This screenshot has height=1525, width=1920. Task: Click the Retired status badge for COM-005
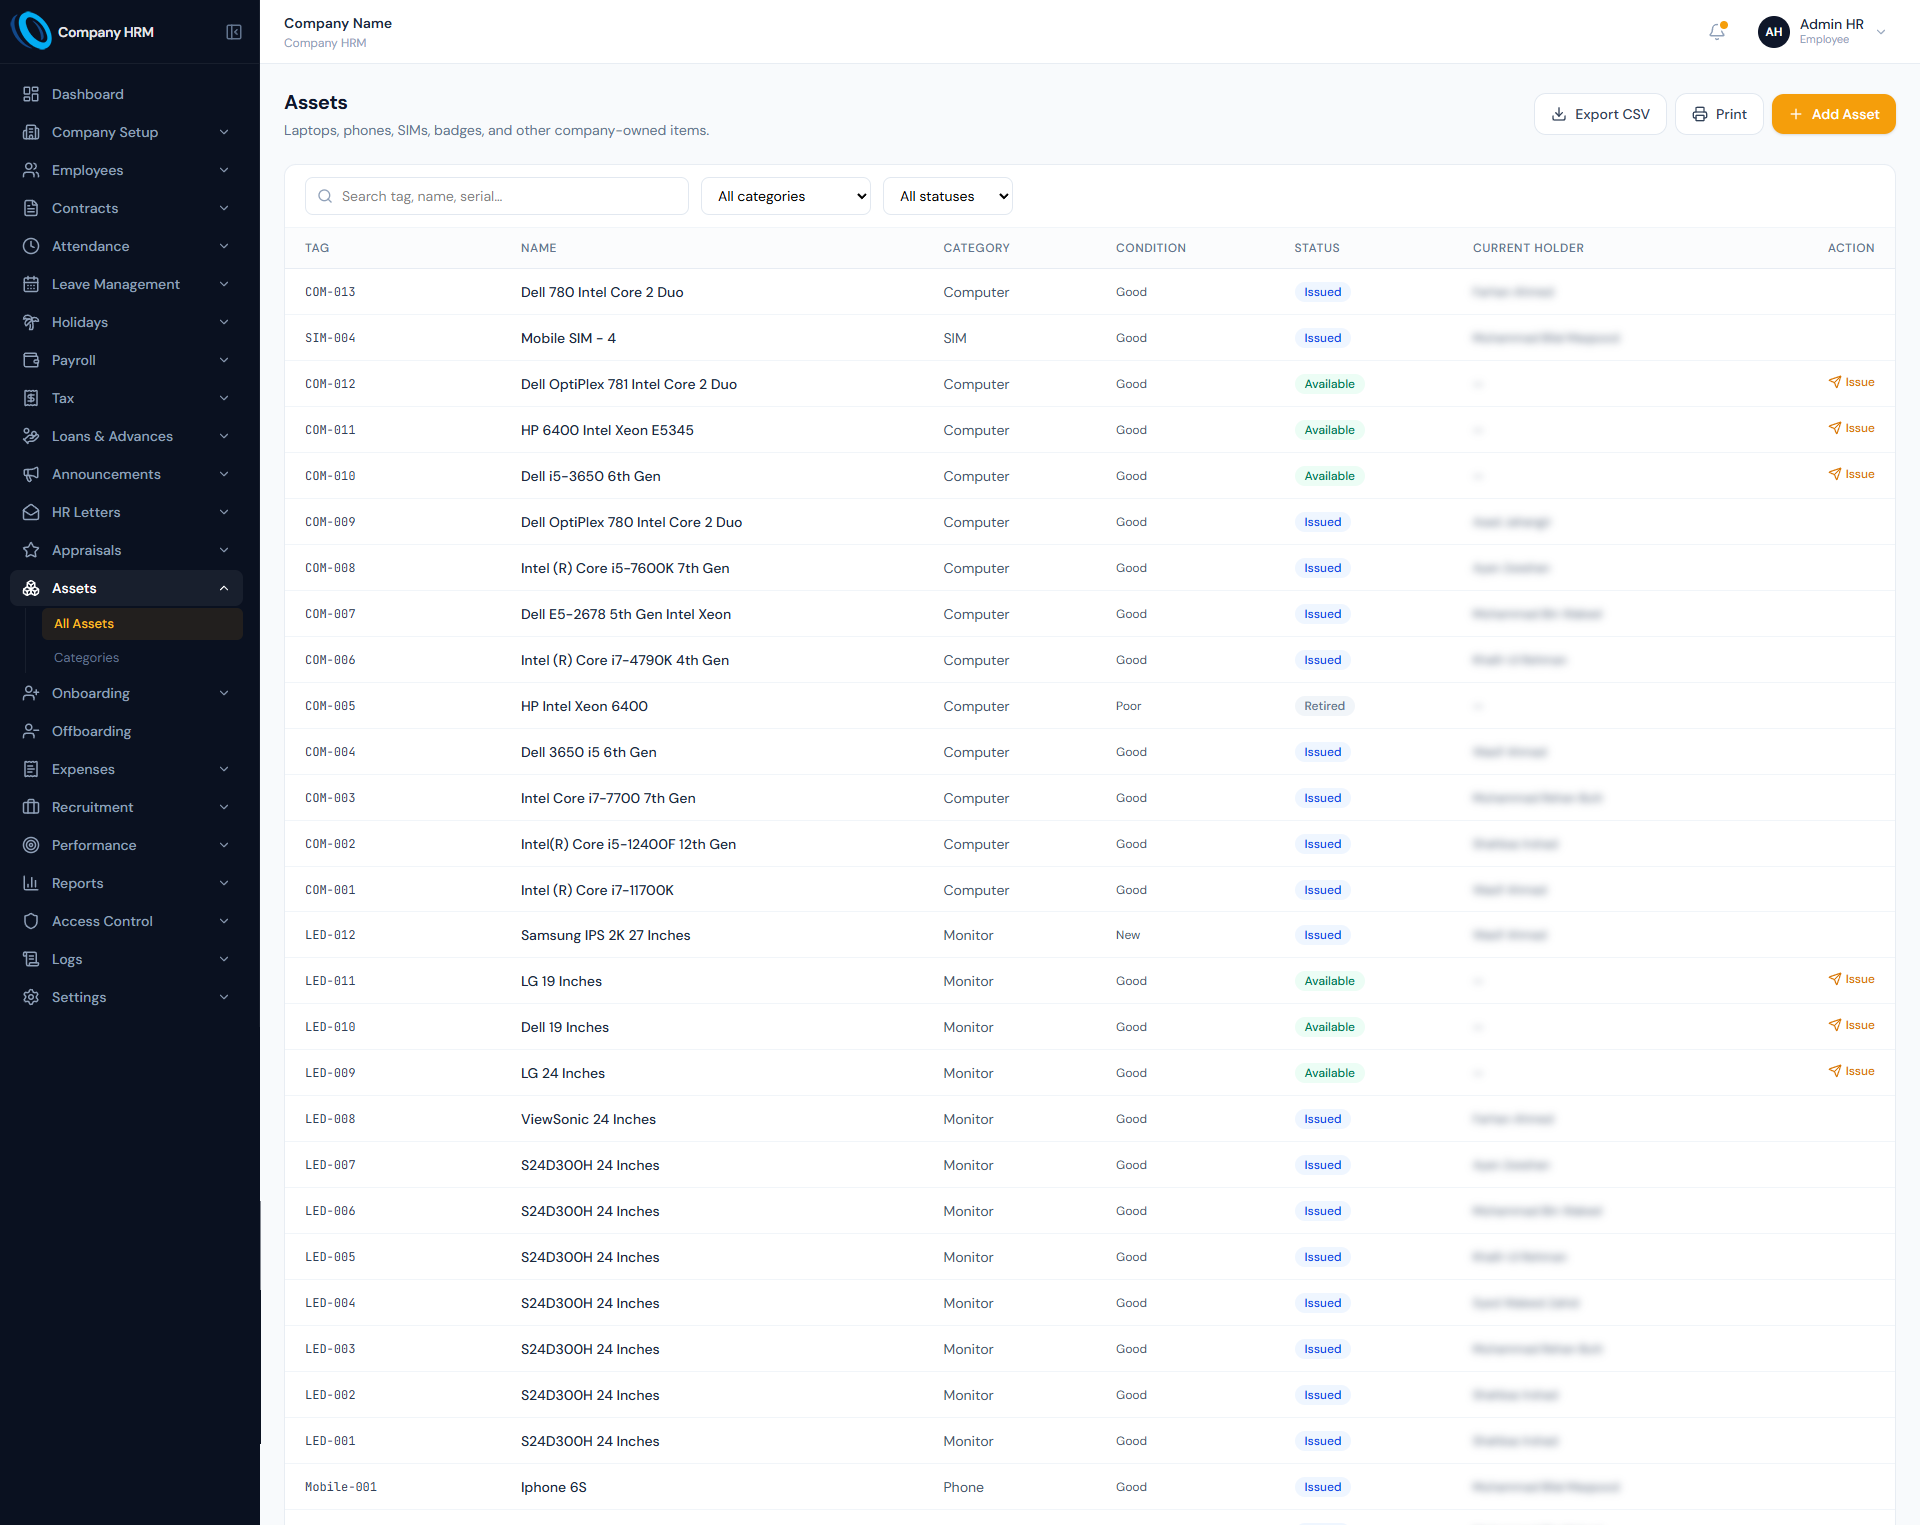coord(1324,706)
